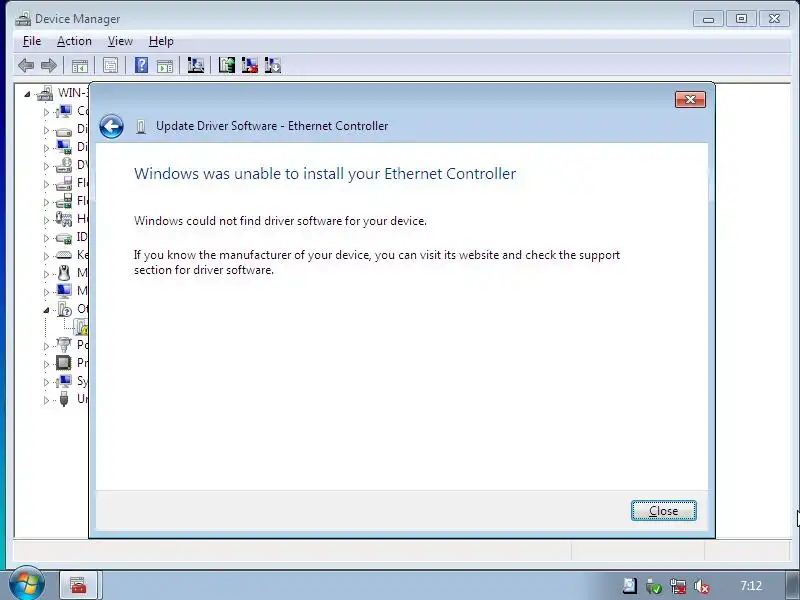Click the red toolbox taskbar button
The height and width of the screenshot is (600, 800).
(78, 585)
